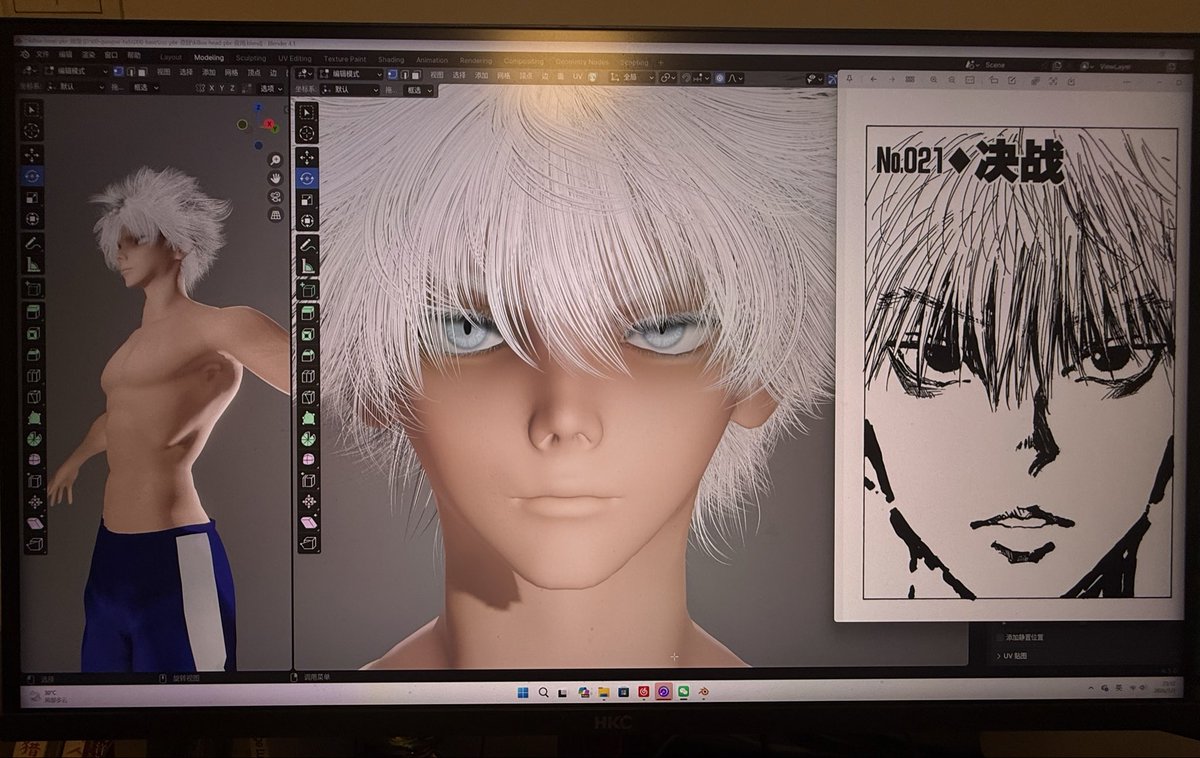Image resolution: width=1200 pixels, height=758 pixels.
Task: Open 全局 transform orientation dropdown
Action: click(x=632, y=77)
